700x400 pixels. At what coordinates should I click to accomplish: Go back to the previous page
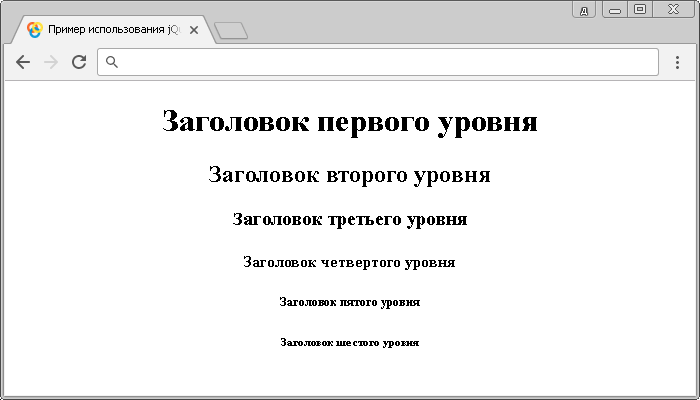point(23,62)
